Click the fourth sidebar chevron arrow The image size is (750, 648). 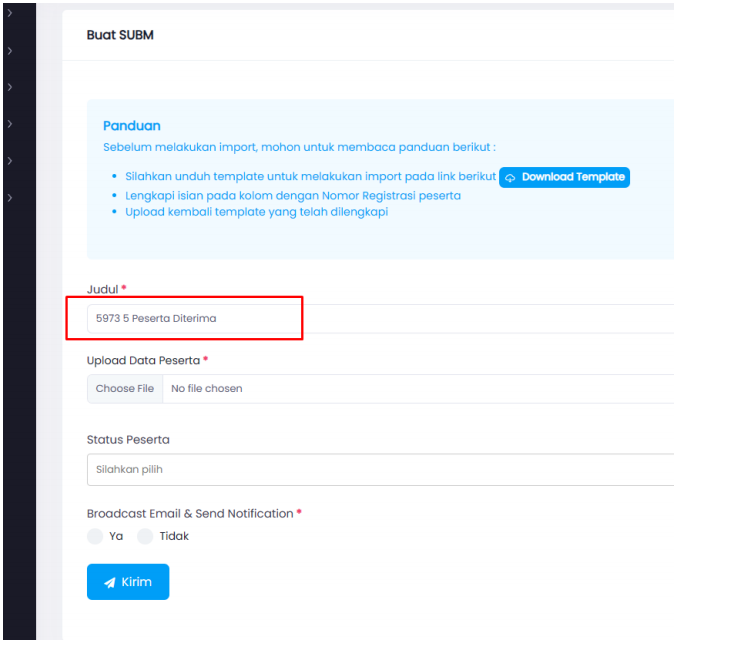10,124
